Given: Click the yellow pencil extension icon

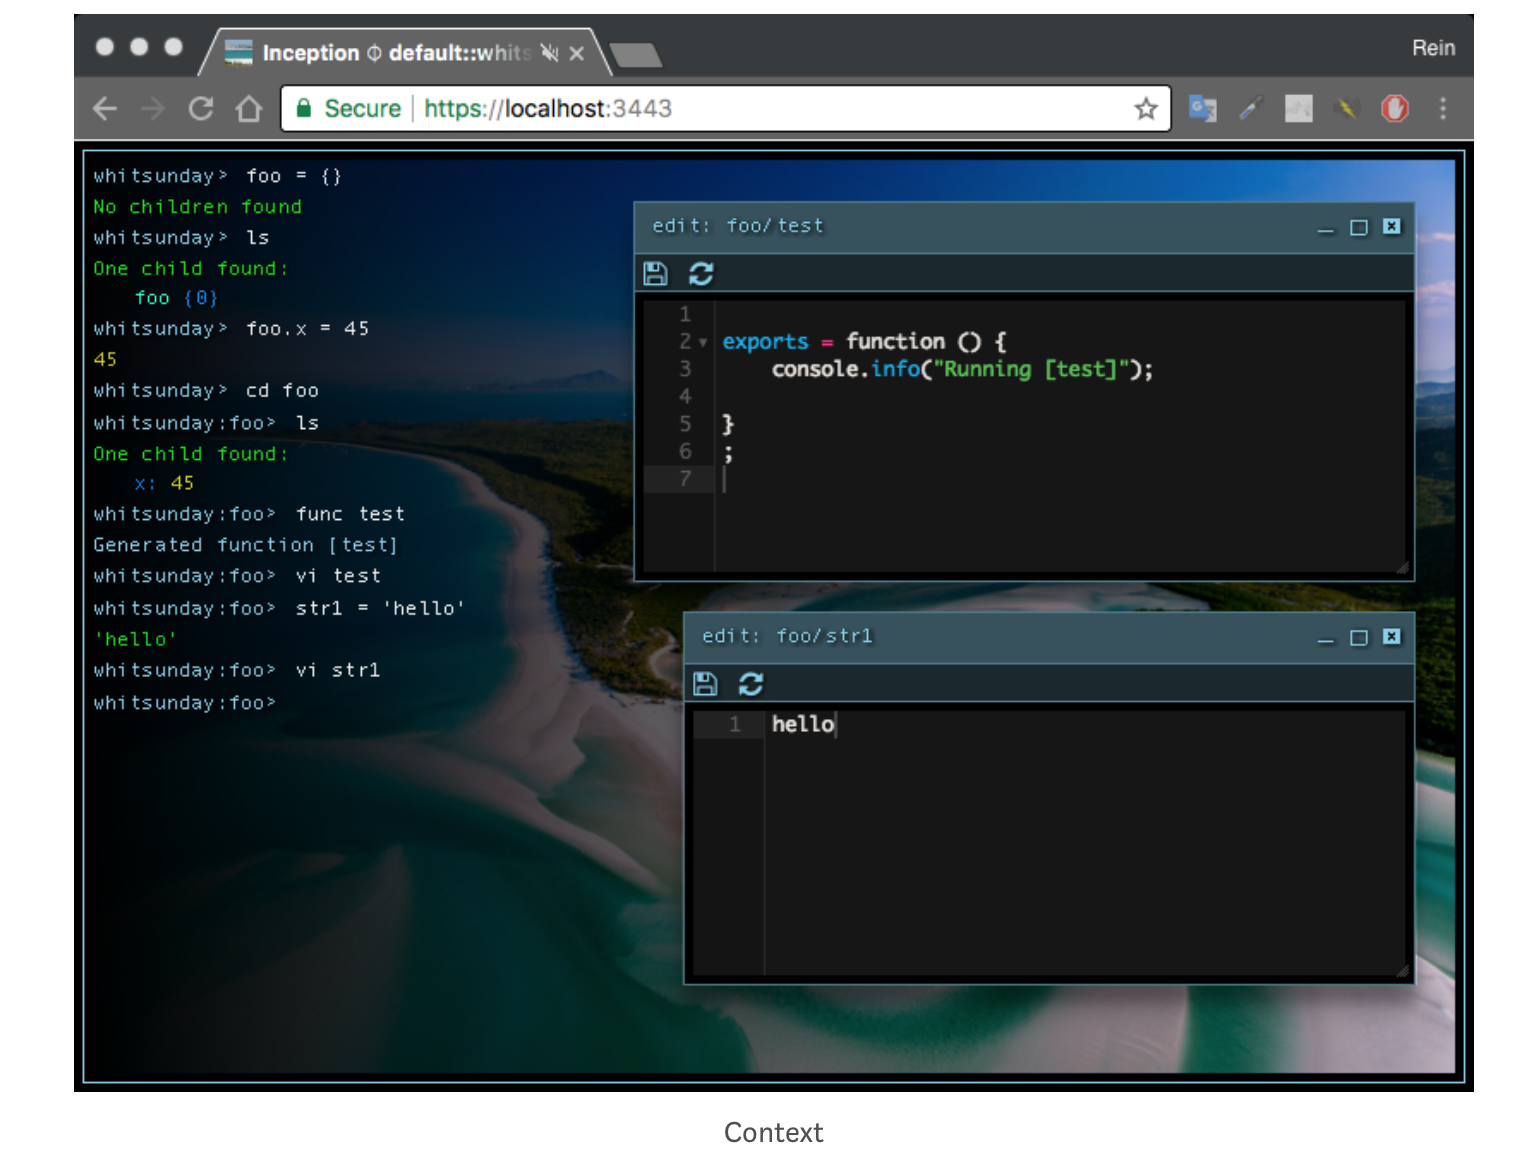Looking at the screenshot, I should click(1347, 108).
